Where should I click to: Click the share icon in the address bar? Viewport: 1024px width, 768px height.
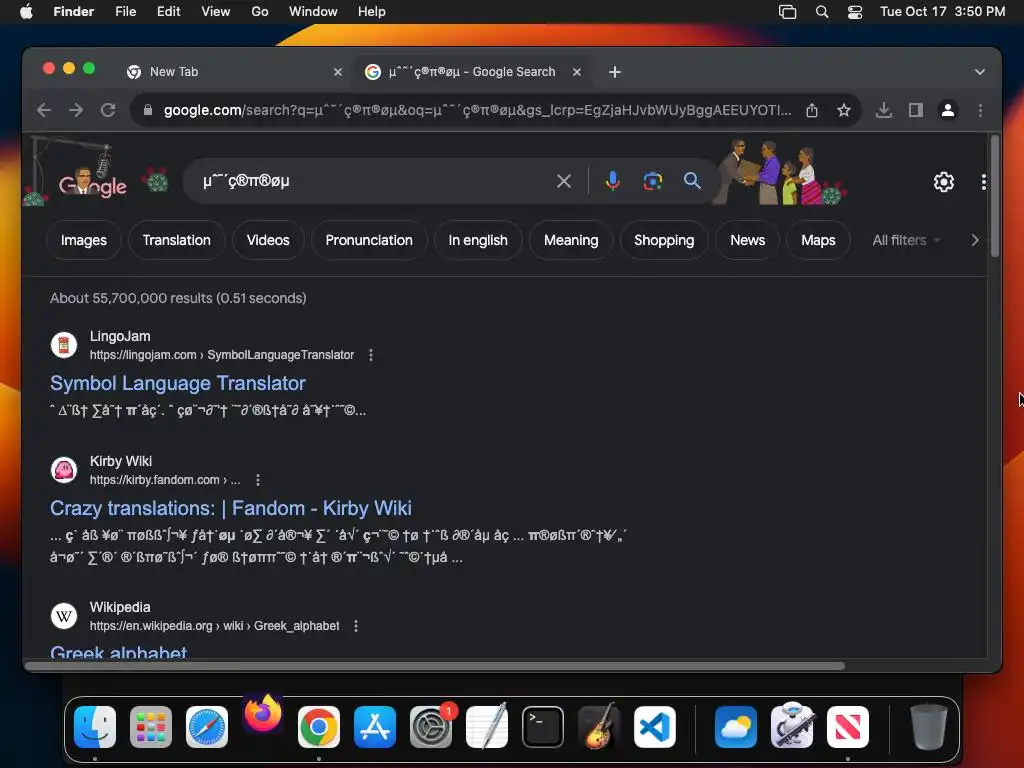point(812,110)
